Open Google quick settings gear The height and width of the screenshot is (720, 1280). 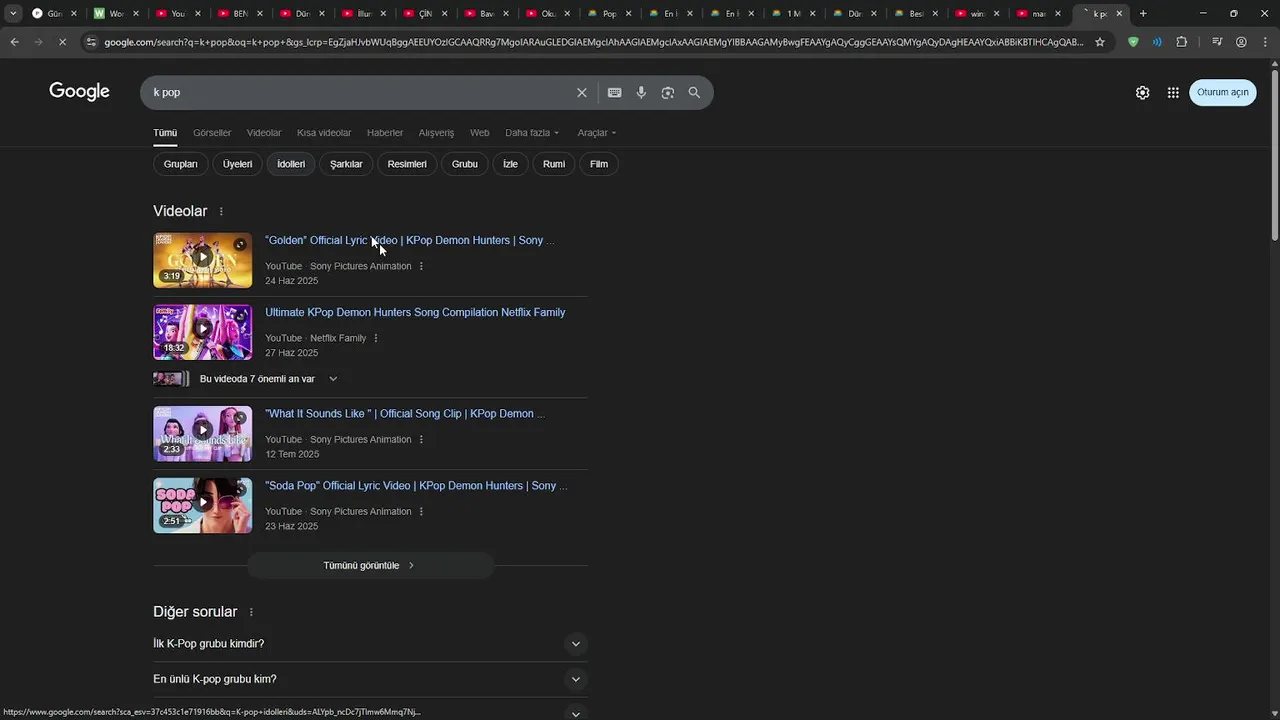pos(1142,92)
